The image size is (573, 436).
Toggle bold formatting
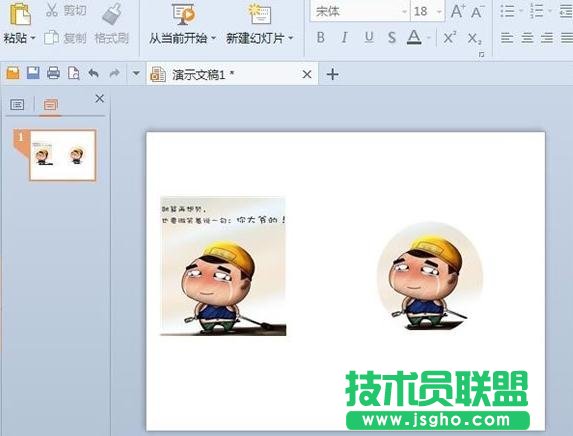(x=321, y=37)
